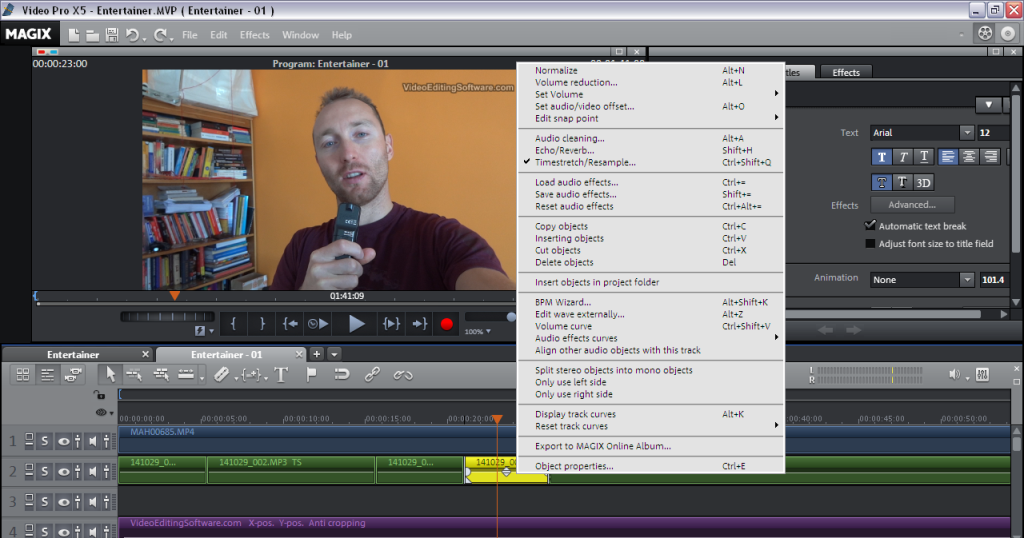
Task: Hide track 3 with the eye icon
Action: coord(63,502)
